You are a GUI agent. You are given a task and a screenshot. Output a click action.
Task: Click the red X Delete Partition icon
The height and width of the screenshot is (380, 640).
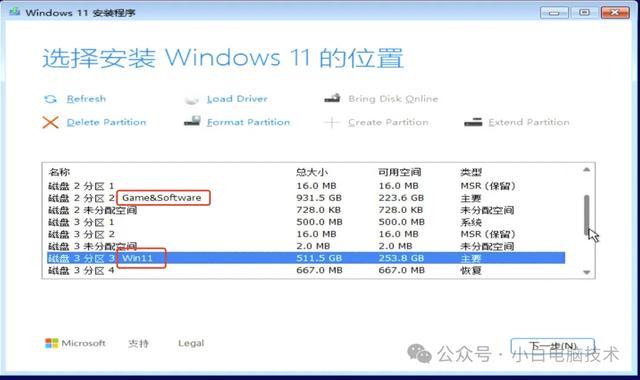[x=51, y=122]
